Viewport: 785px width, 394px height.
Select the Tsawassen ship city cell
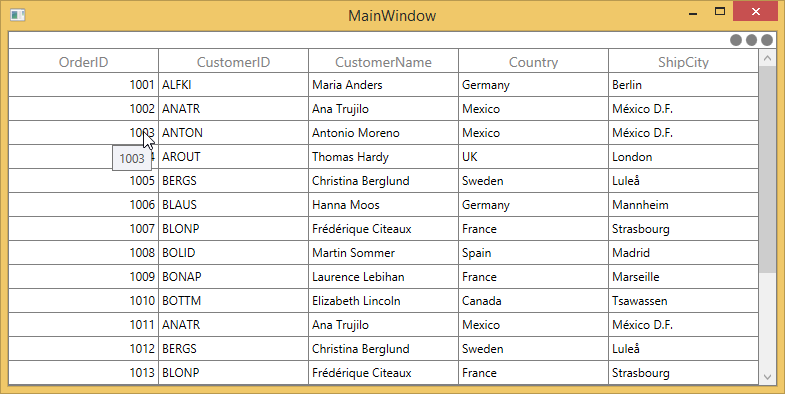[683, 301]
